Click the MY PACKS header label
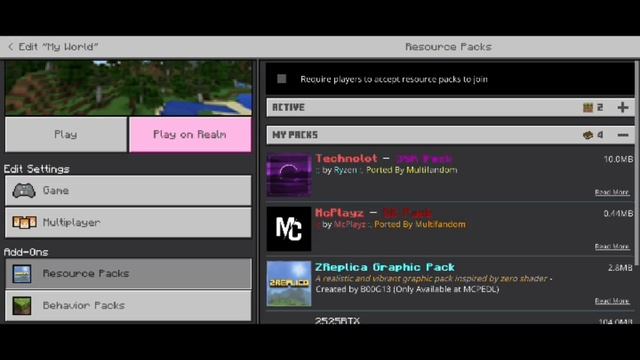Screen dimensions: 640x360 [x=295, y=135]
